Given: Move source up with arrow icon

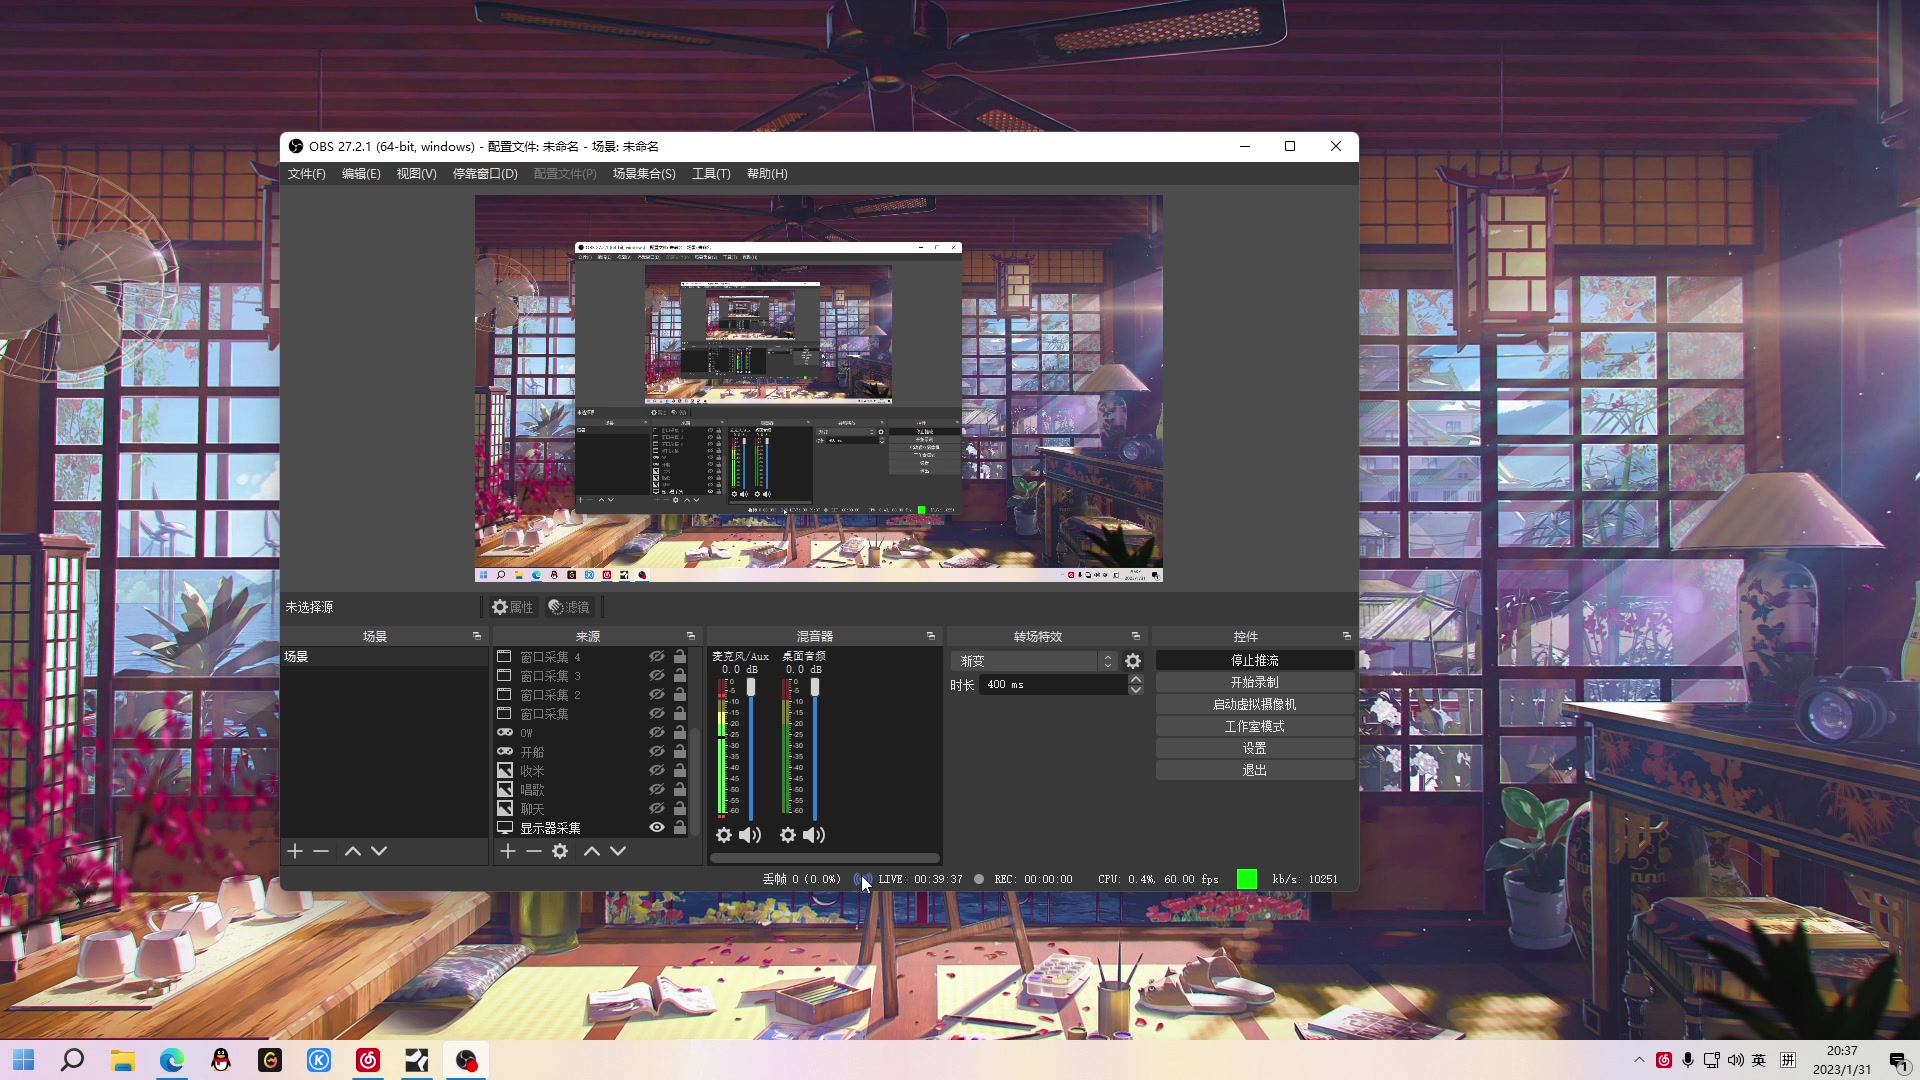Looking at the screenshot, I should [x=592, y=851].
